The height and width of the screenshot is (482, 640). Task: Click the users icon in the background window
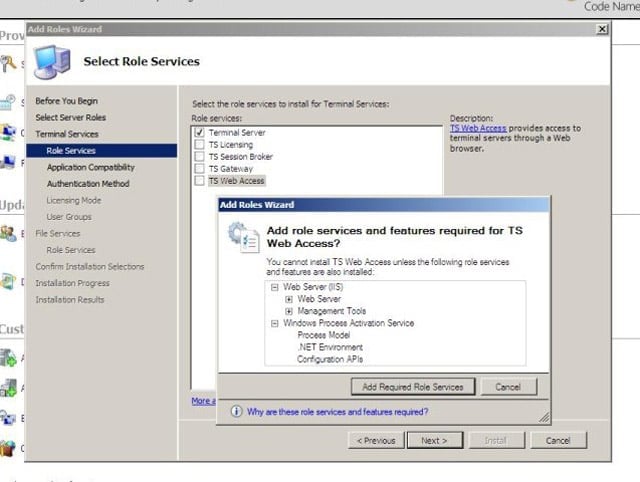point(8,233)
